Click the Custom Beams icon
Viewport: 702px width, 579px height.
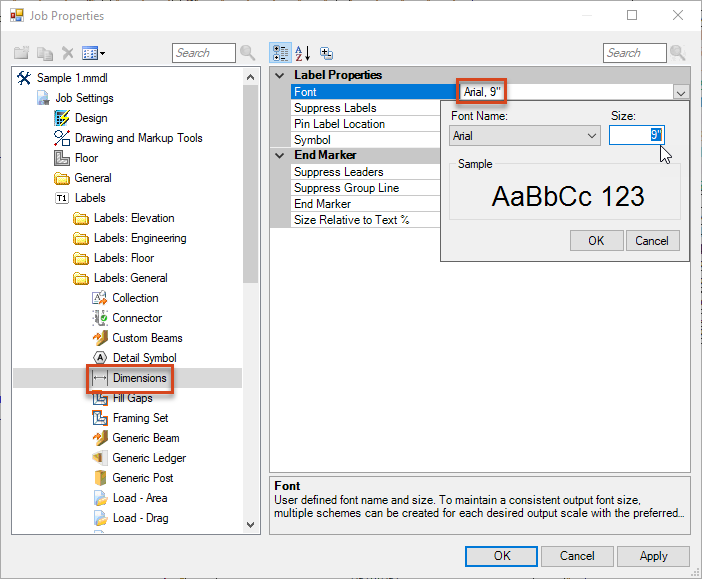(x=100, y=338)
